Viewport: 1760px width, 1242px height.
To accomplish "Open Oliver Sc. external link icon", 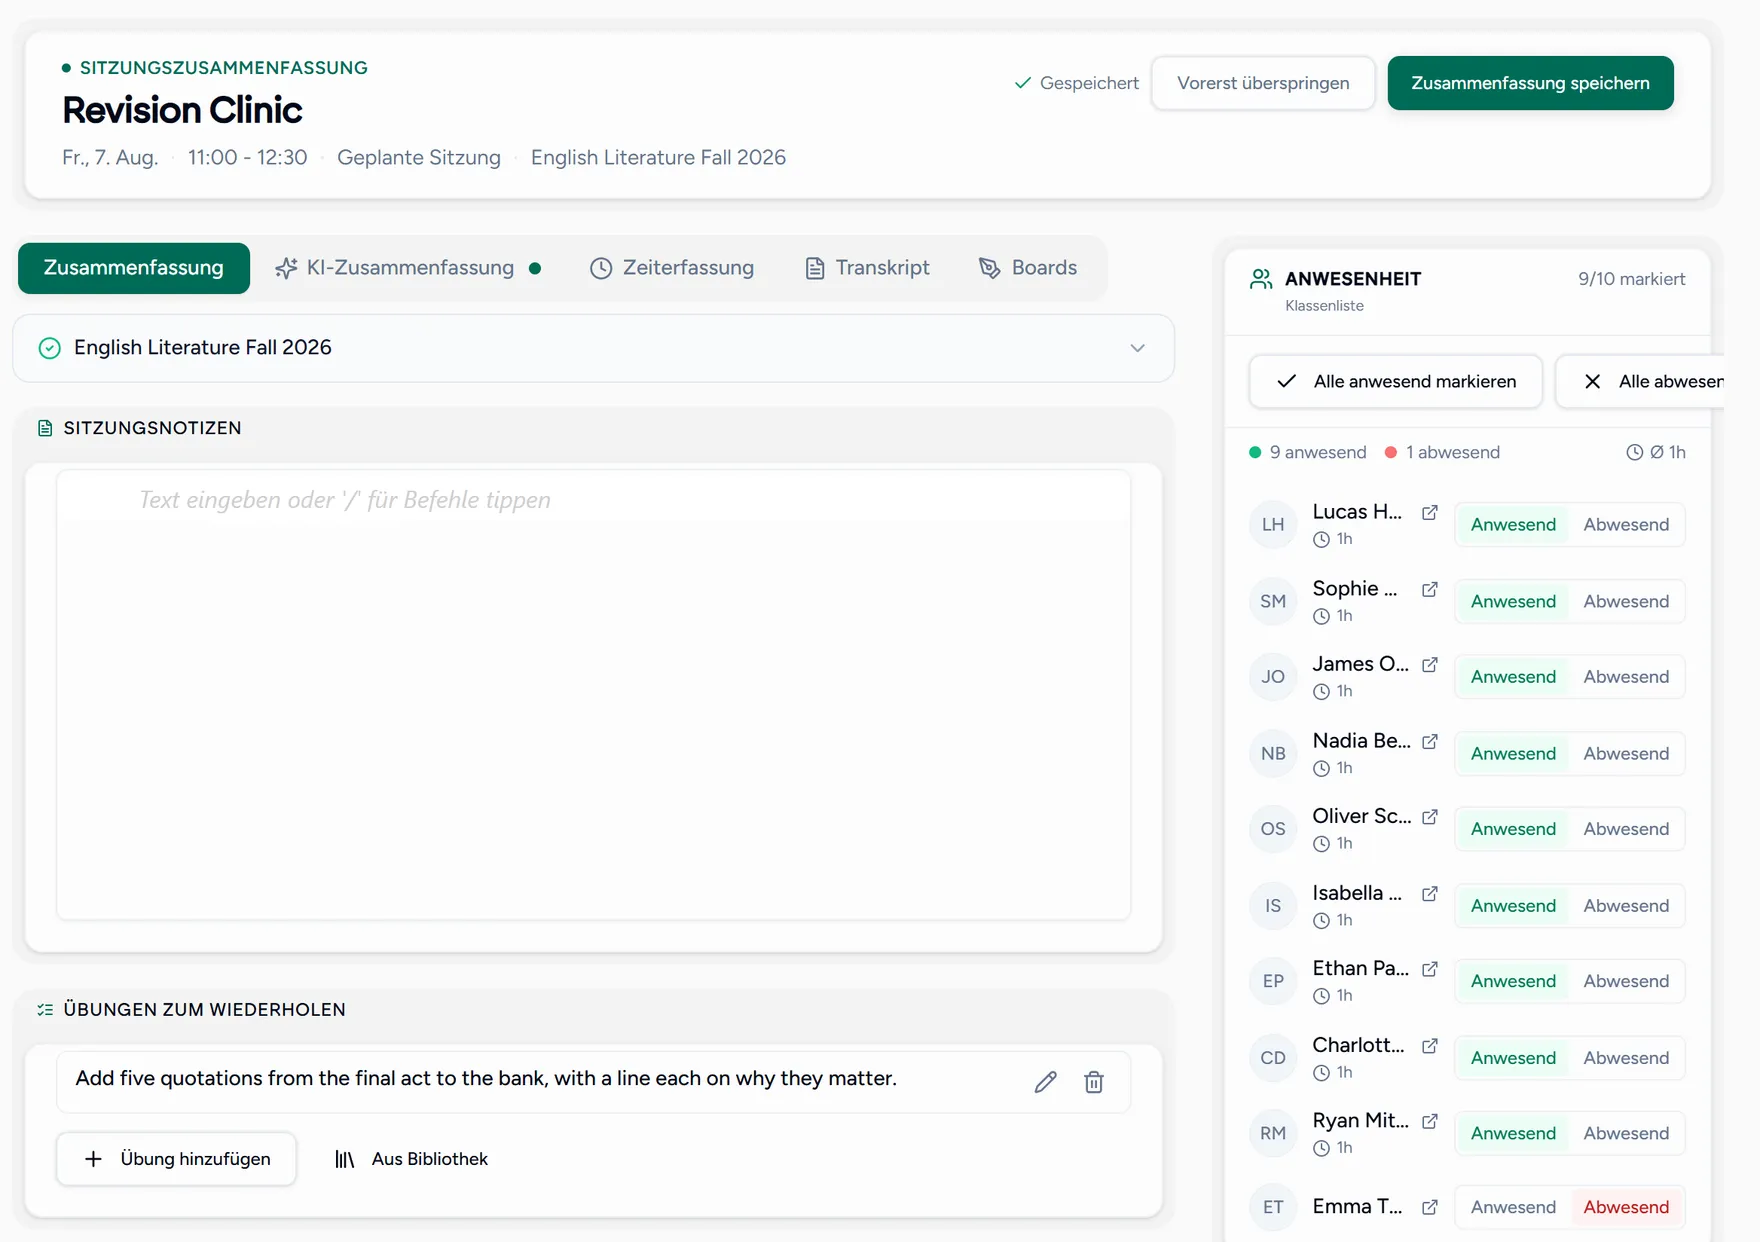I will click(1430, 816).
